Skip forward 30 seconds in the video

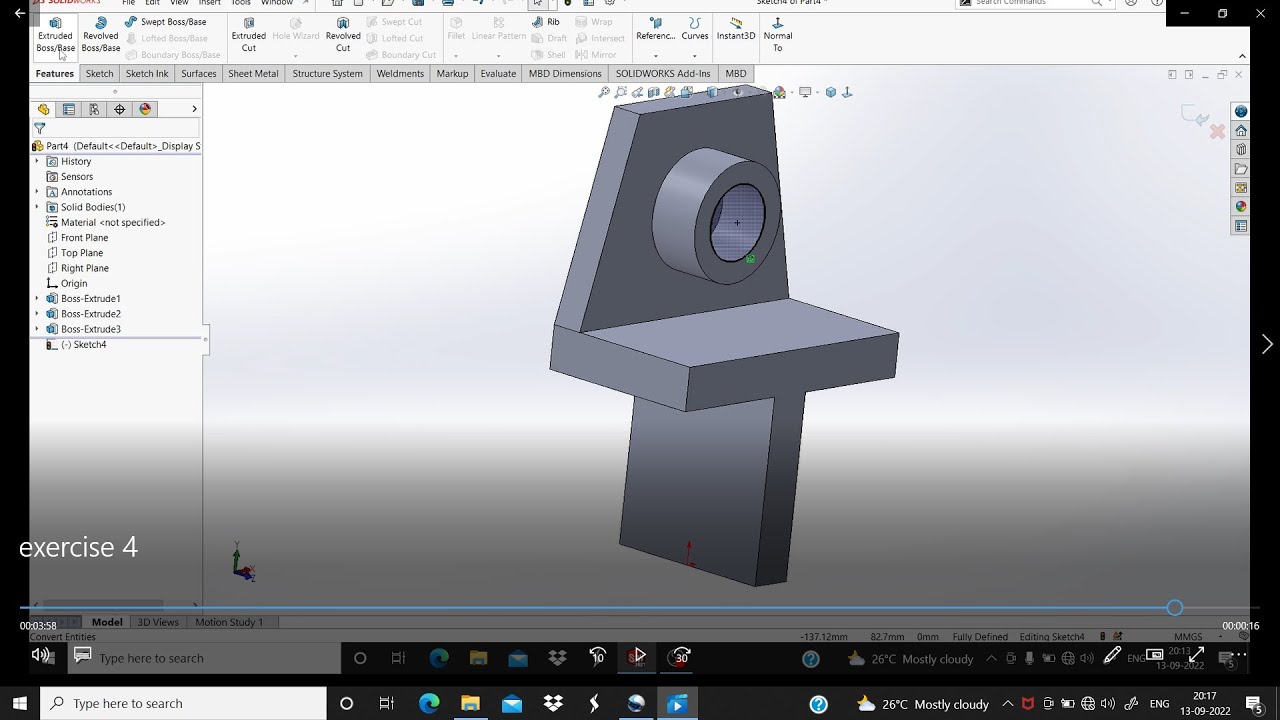tap(680, 657)
